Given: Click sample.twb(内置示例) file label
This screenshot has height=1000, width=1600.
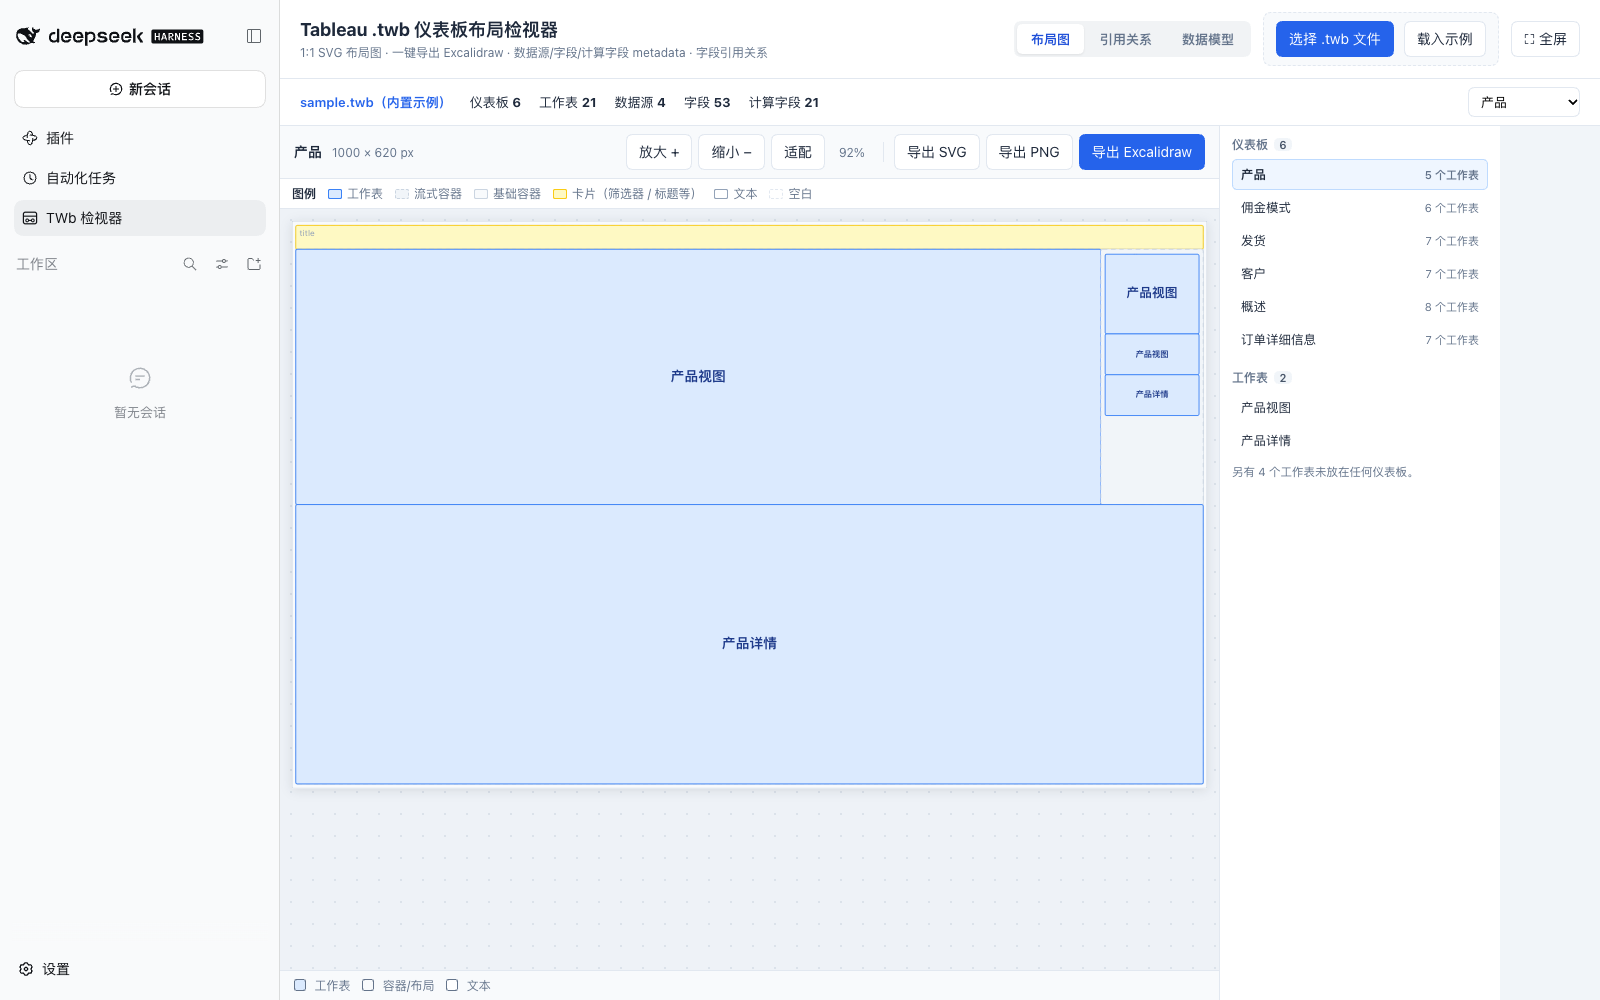Looking at the screenshot, I should pyautogui.click(x=372, y=102).
